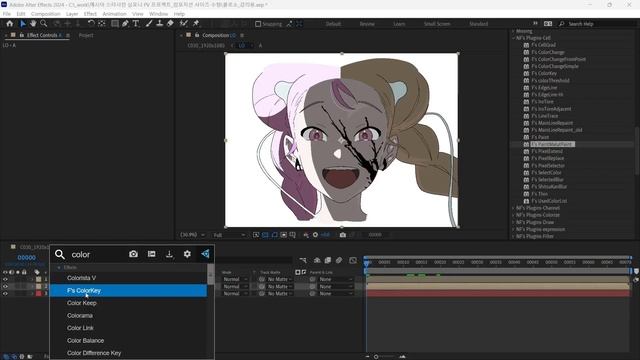Select the Brush tool
Image resolution: width=640 pixels, height=360 pixels.
pyautogui.click(x=149, y=24)
